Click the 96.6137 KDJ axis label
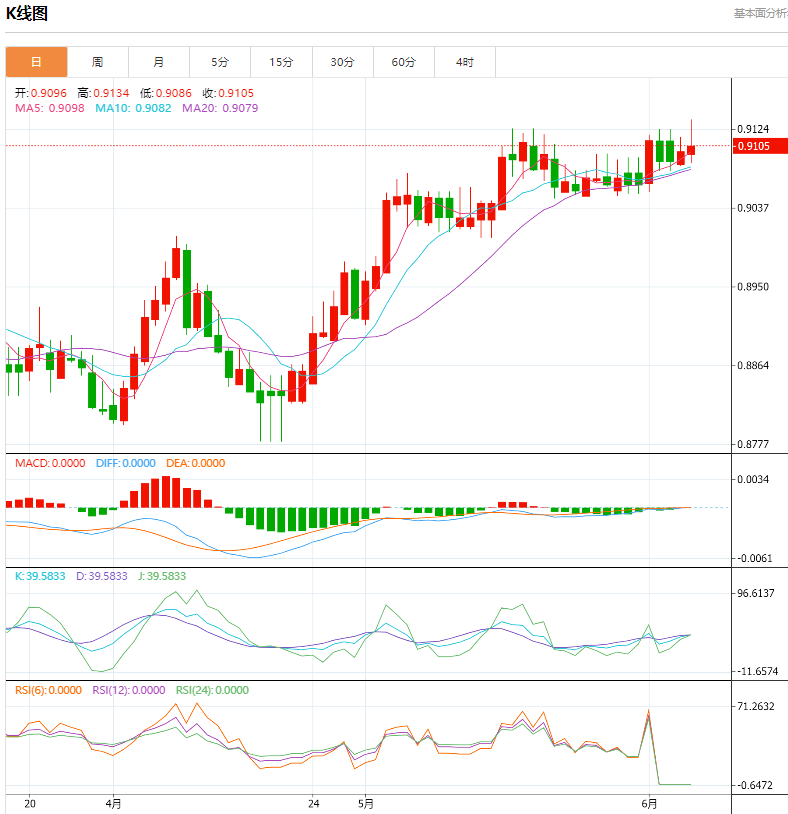 (756, 593)
